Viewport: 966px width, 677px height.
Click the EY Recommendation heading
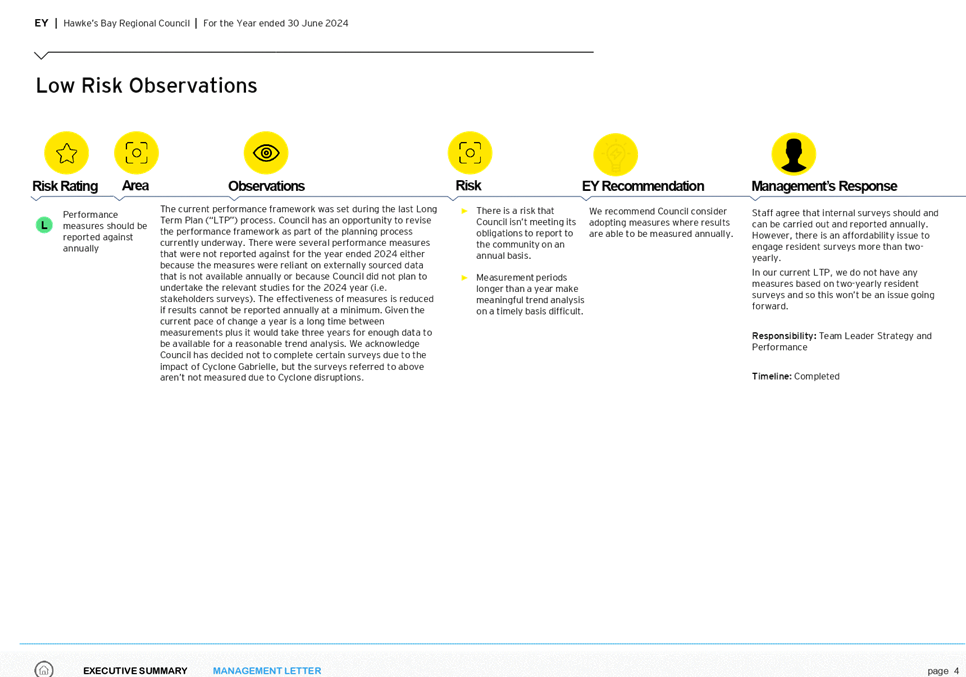coord(643,186)
